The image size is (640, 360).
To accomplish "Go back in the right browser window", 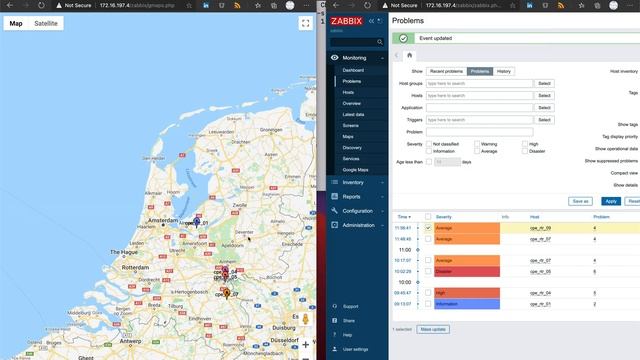I will (336, 5).
